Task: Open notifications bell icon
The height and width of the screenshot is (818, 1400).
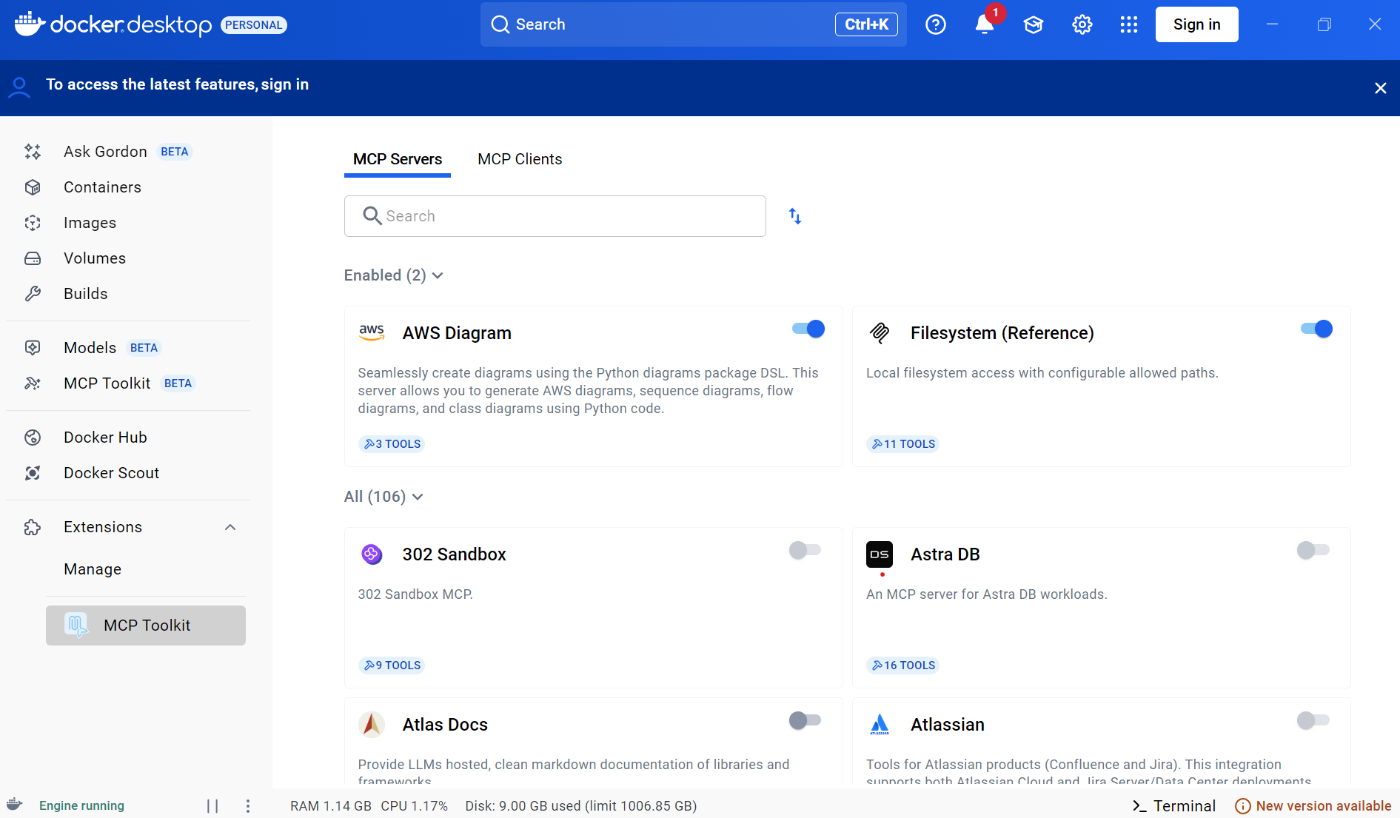Action: pyautogui.click(x=985, y=25)
